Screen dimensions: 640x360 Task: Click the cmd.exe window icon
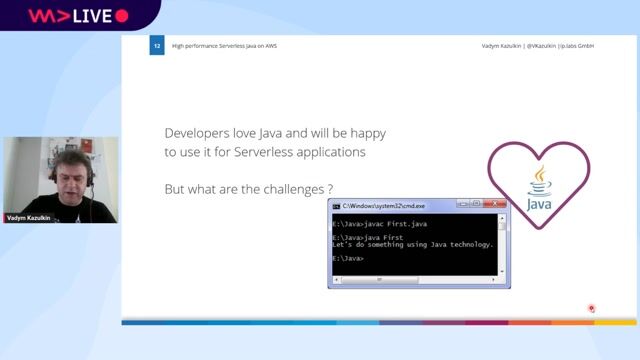(336, 207)
